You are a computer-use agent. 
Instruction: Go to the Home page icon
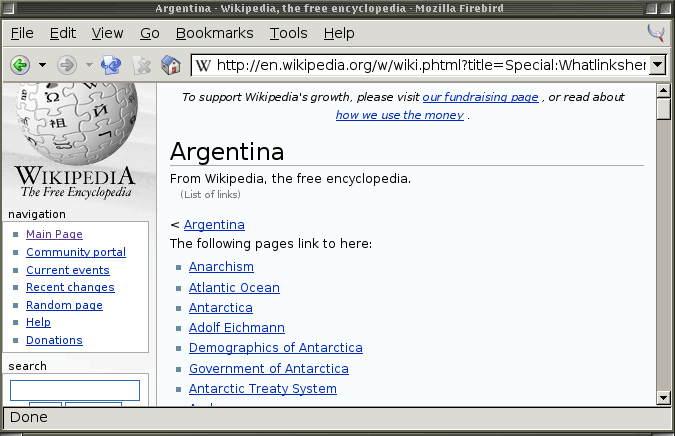171,66
